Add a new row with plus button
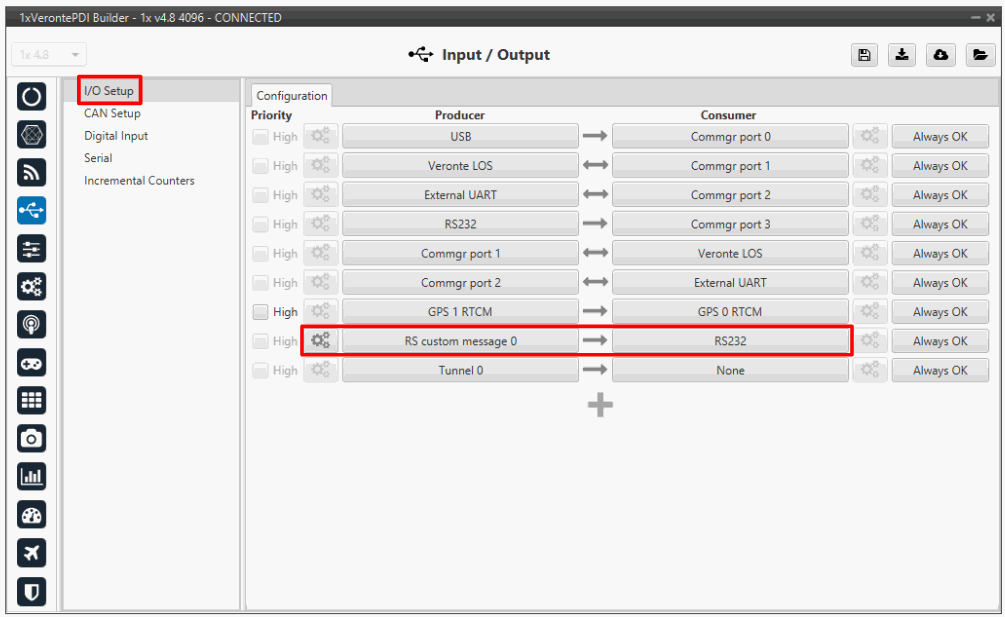Viewport: 1005px width, 617px height. [x=599, y=405]
